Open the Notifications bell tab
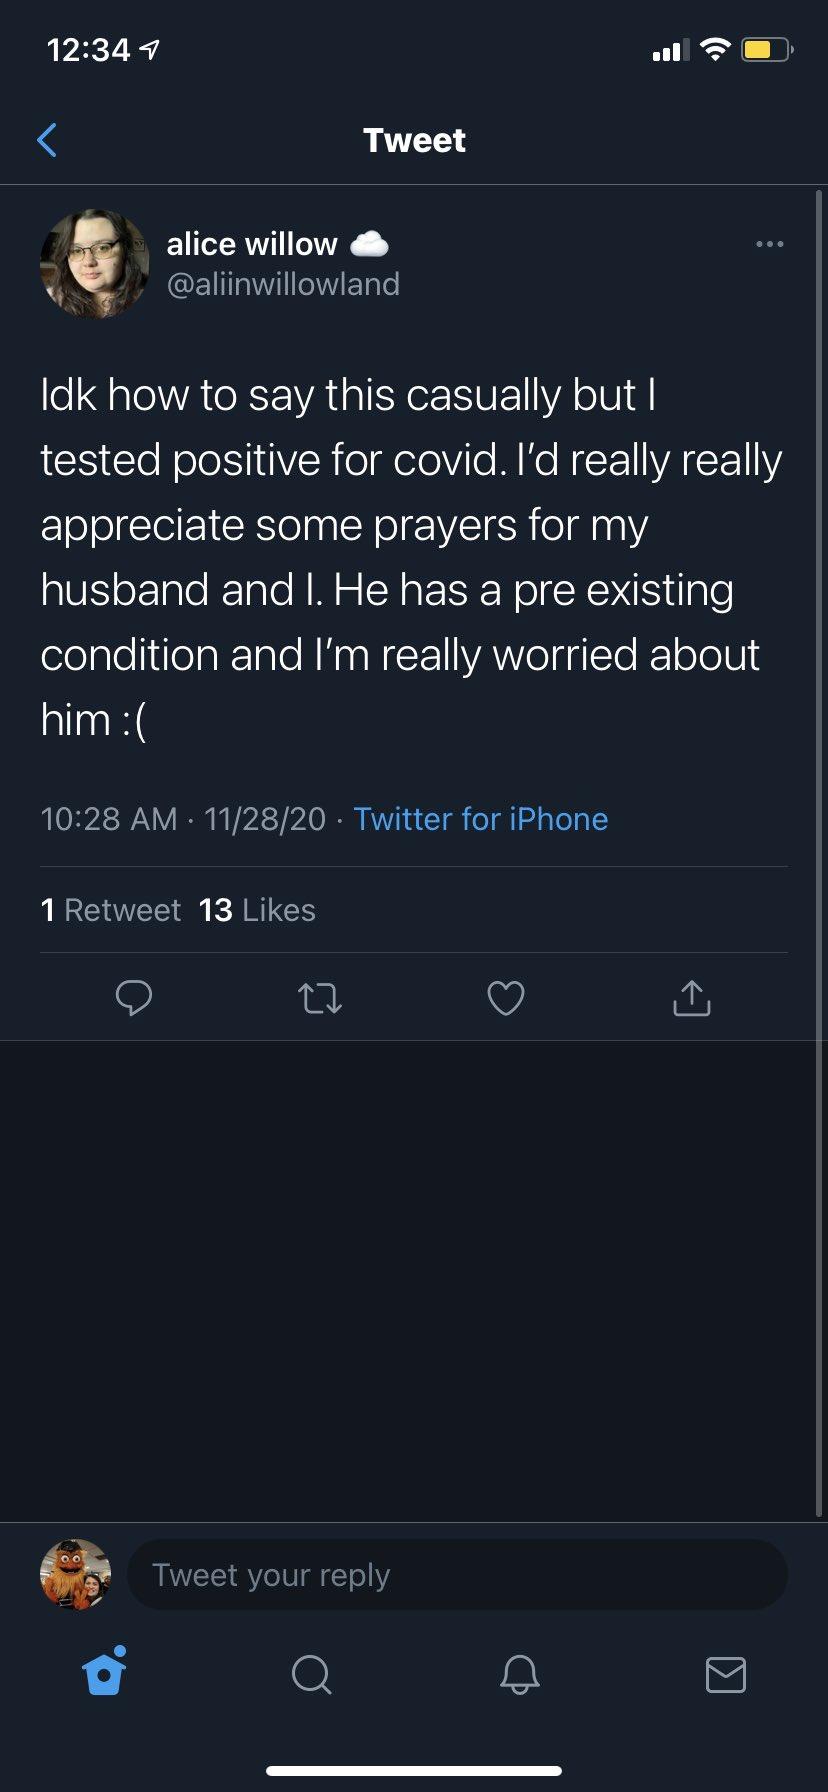 point(519,1674)
